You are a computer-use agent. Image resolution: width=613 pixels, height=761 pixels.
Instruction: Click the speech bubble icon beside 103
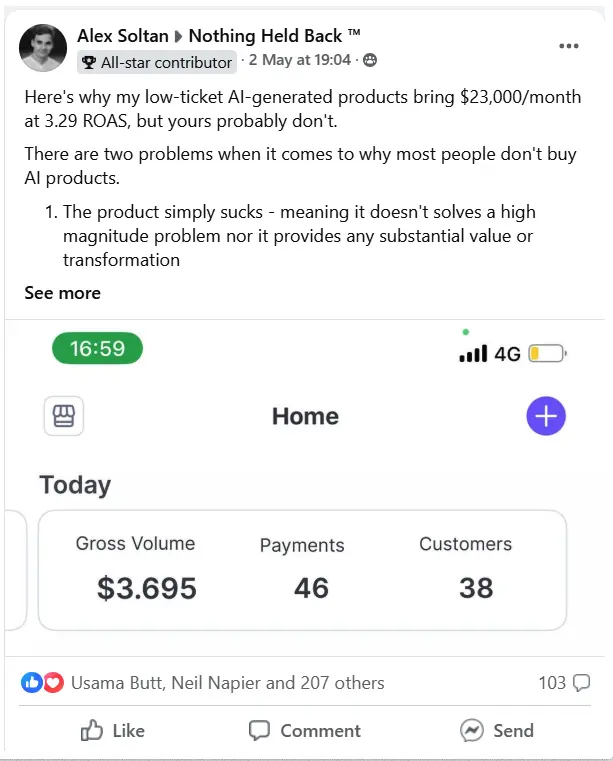(x=581, y=683)
